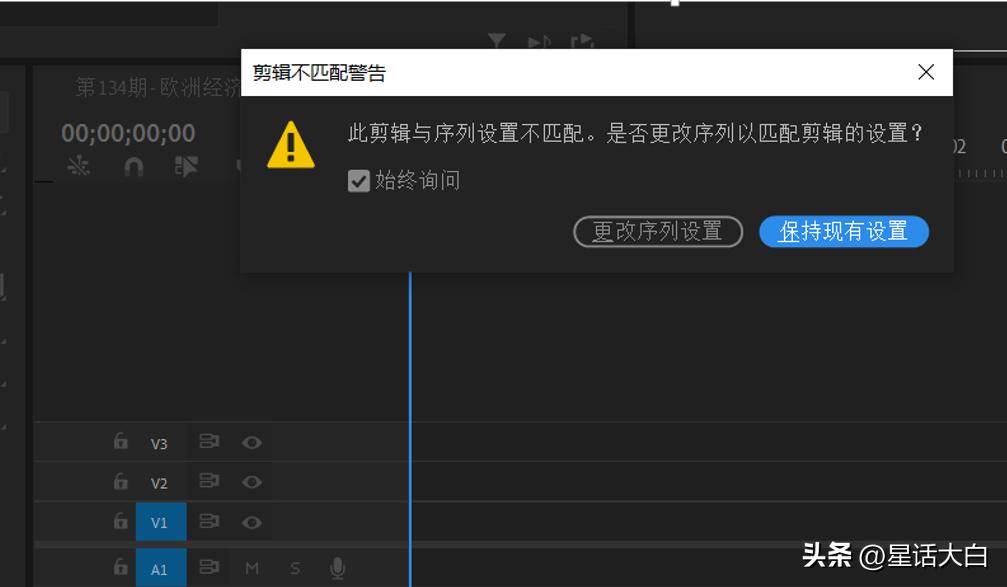Uncheck the 始终询问 checkbox
The width and height of the screenshot is (1007, 587).
359,180
